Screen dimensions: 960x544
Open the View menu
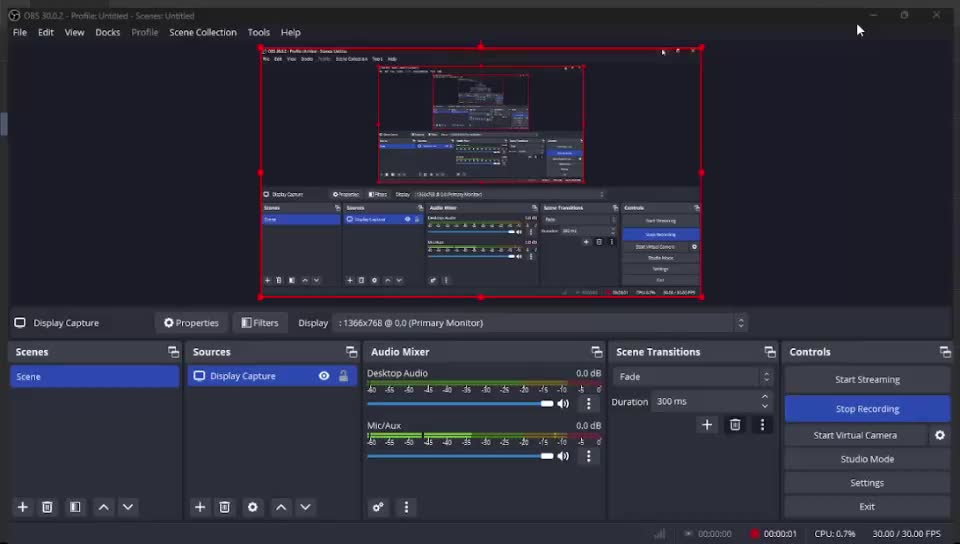point(74,32)
